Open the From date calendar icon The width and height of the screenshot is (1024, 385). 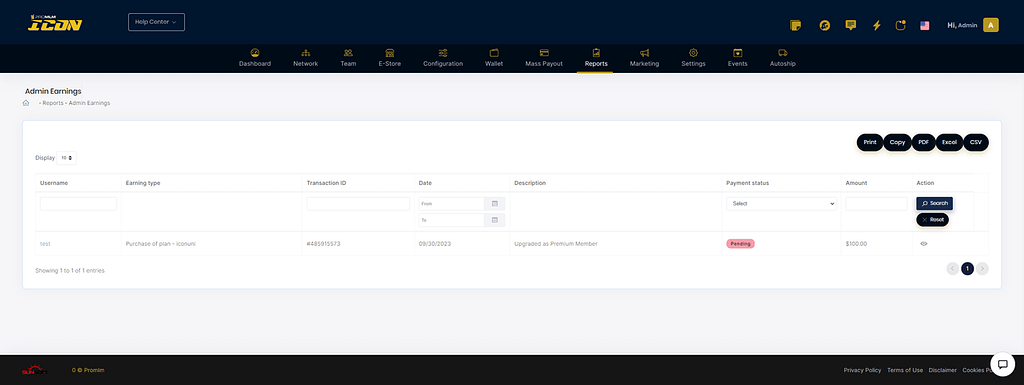(x=494, y=204)
